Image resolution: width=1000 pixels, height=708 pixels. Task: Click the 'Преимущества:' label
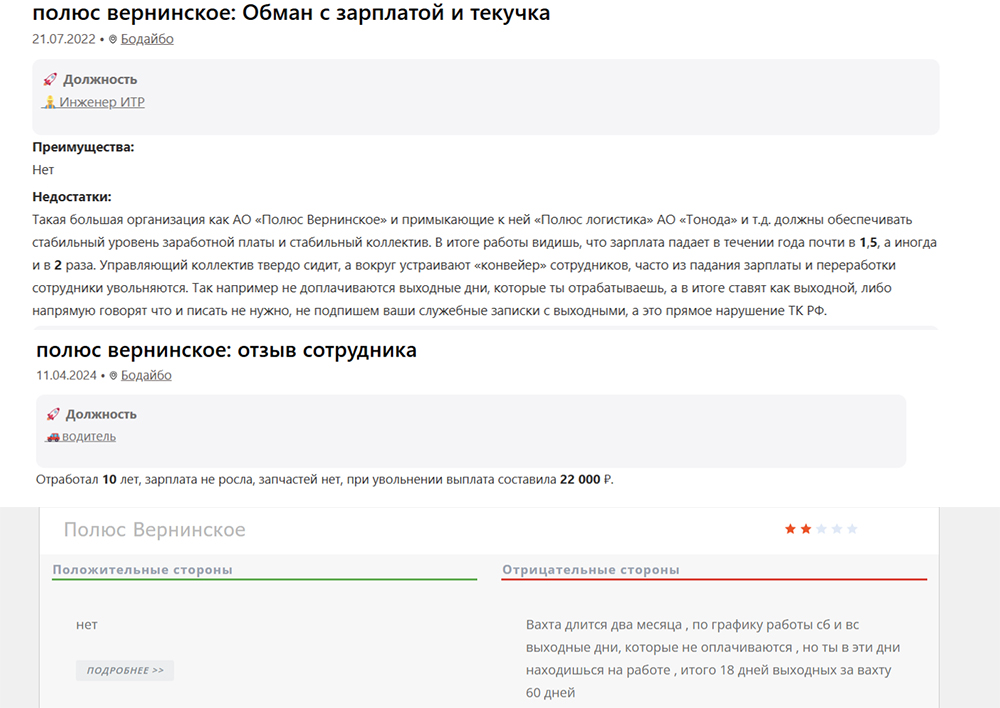tap(84, 147)
